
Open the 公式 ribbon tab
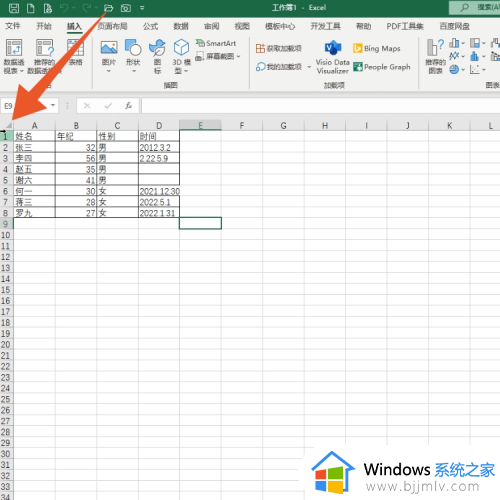point(150,26)
